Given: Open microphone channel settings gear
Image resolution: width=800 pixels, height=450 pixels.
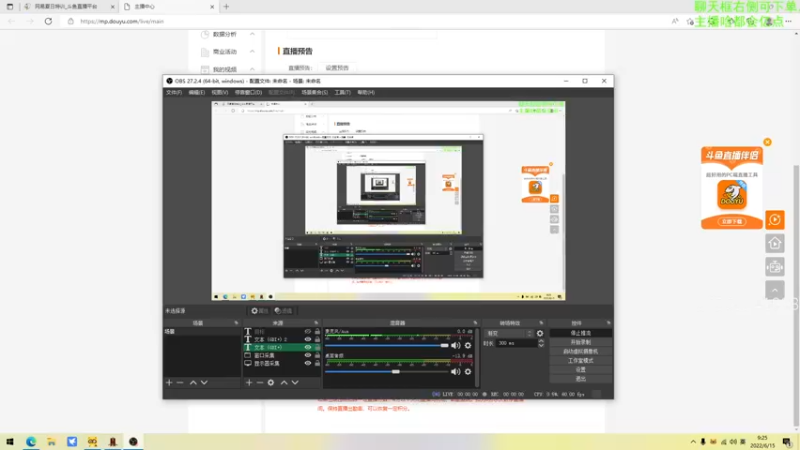Looking at the screenshot, I should [x=468, y=345].
